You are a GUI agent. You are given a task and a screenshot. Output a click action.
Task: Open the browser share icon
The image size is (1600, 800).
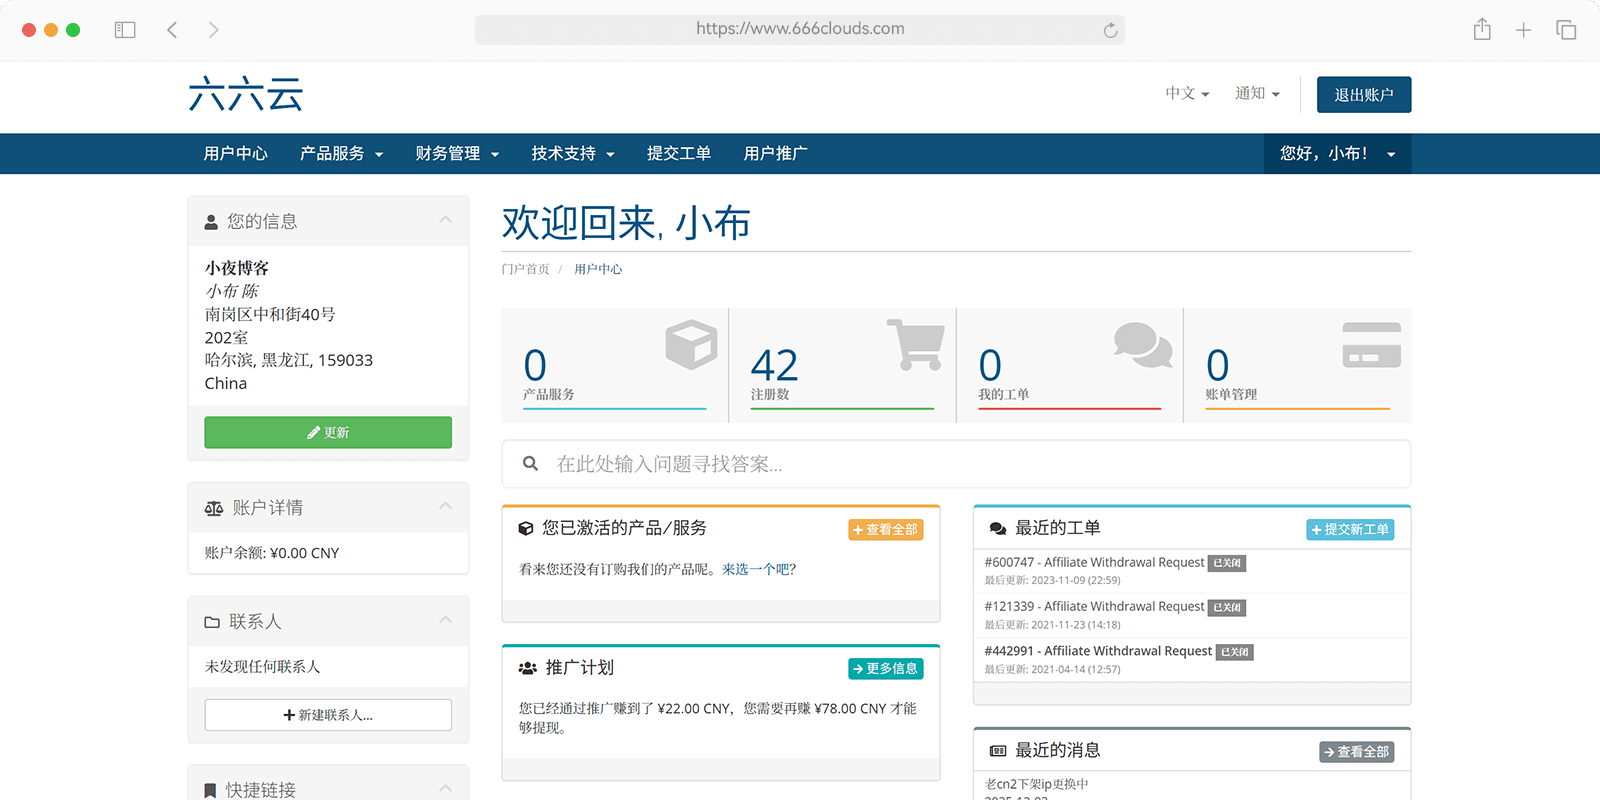[x=1482, y=30]
